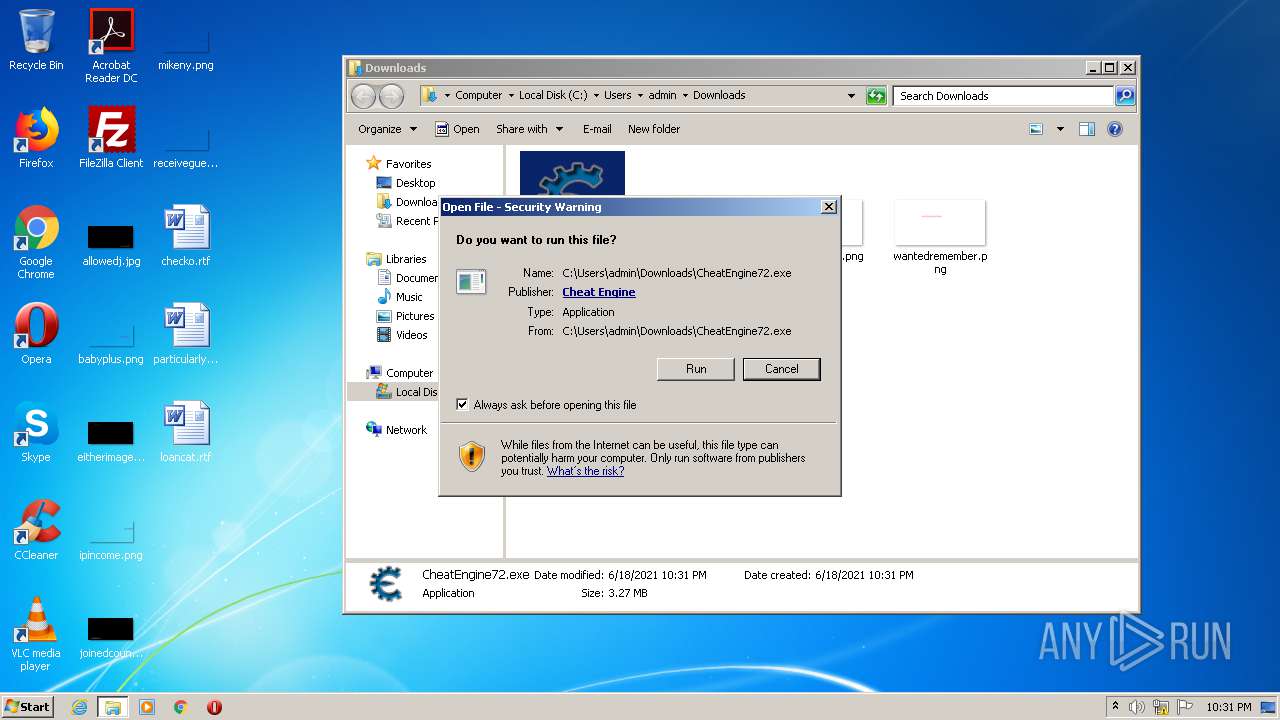Screen dimensions: 1280x720
Task: Click the Run button
Action: tap(696, 369)
